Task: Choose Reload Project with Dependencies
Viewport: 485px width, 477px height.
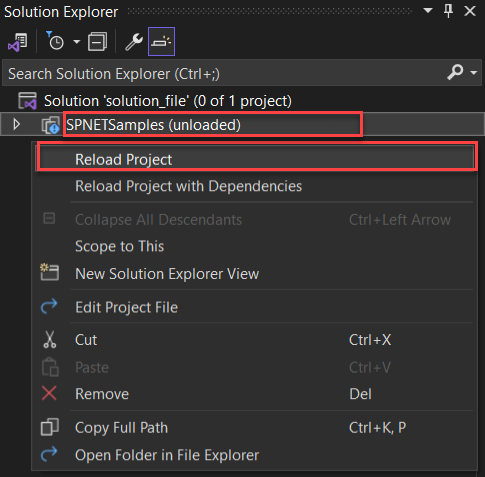Action: [x=189, y=186]
